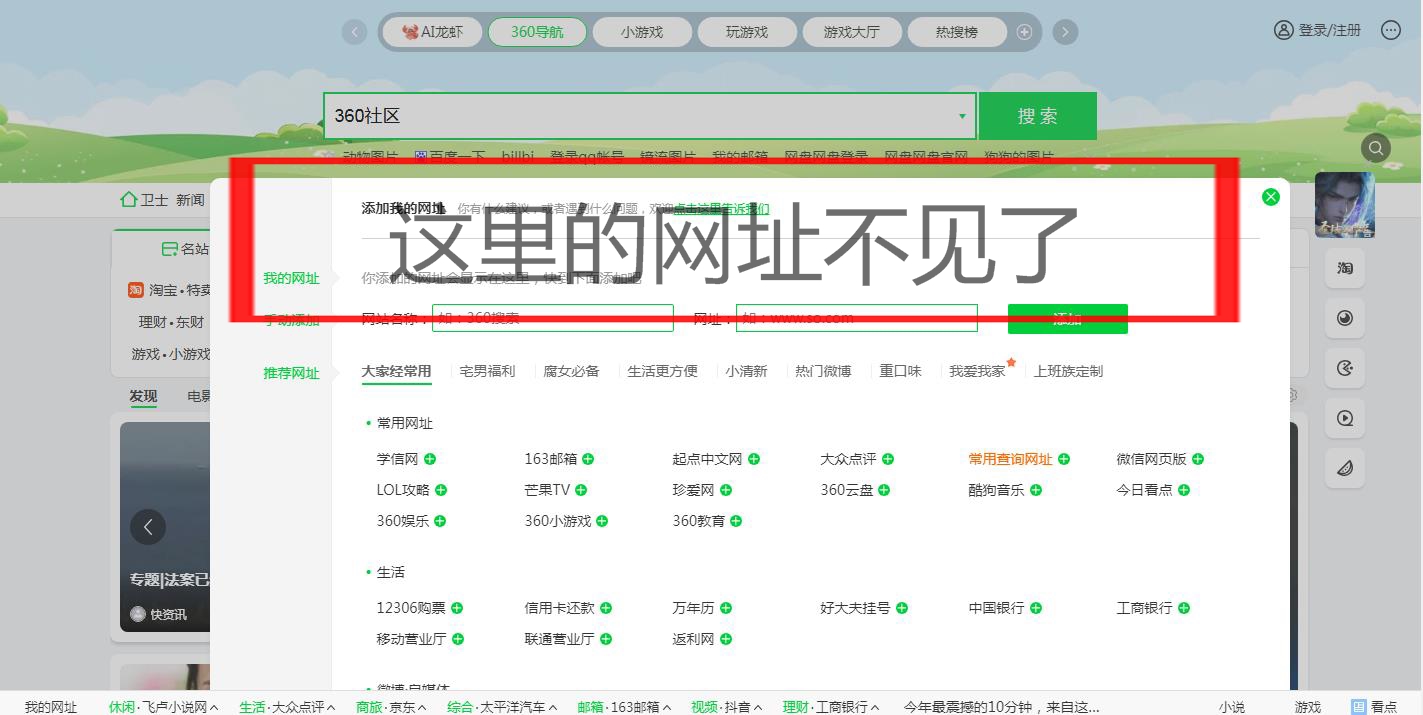This screenshot has width=1423, height=715.
Task: Click the 网站名称 input field
Action: (553, 318)
